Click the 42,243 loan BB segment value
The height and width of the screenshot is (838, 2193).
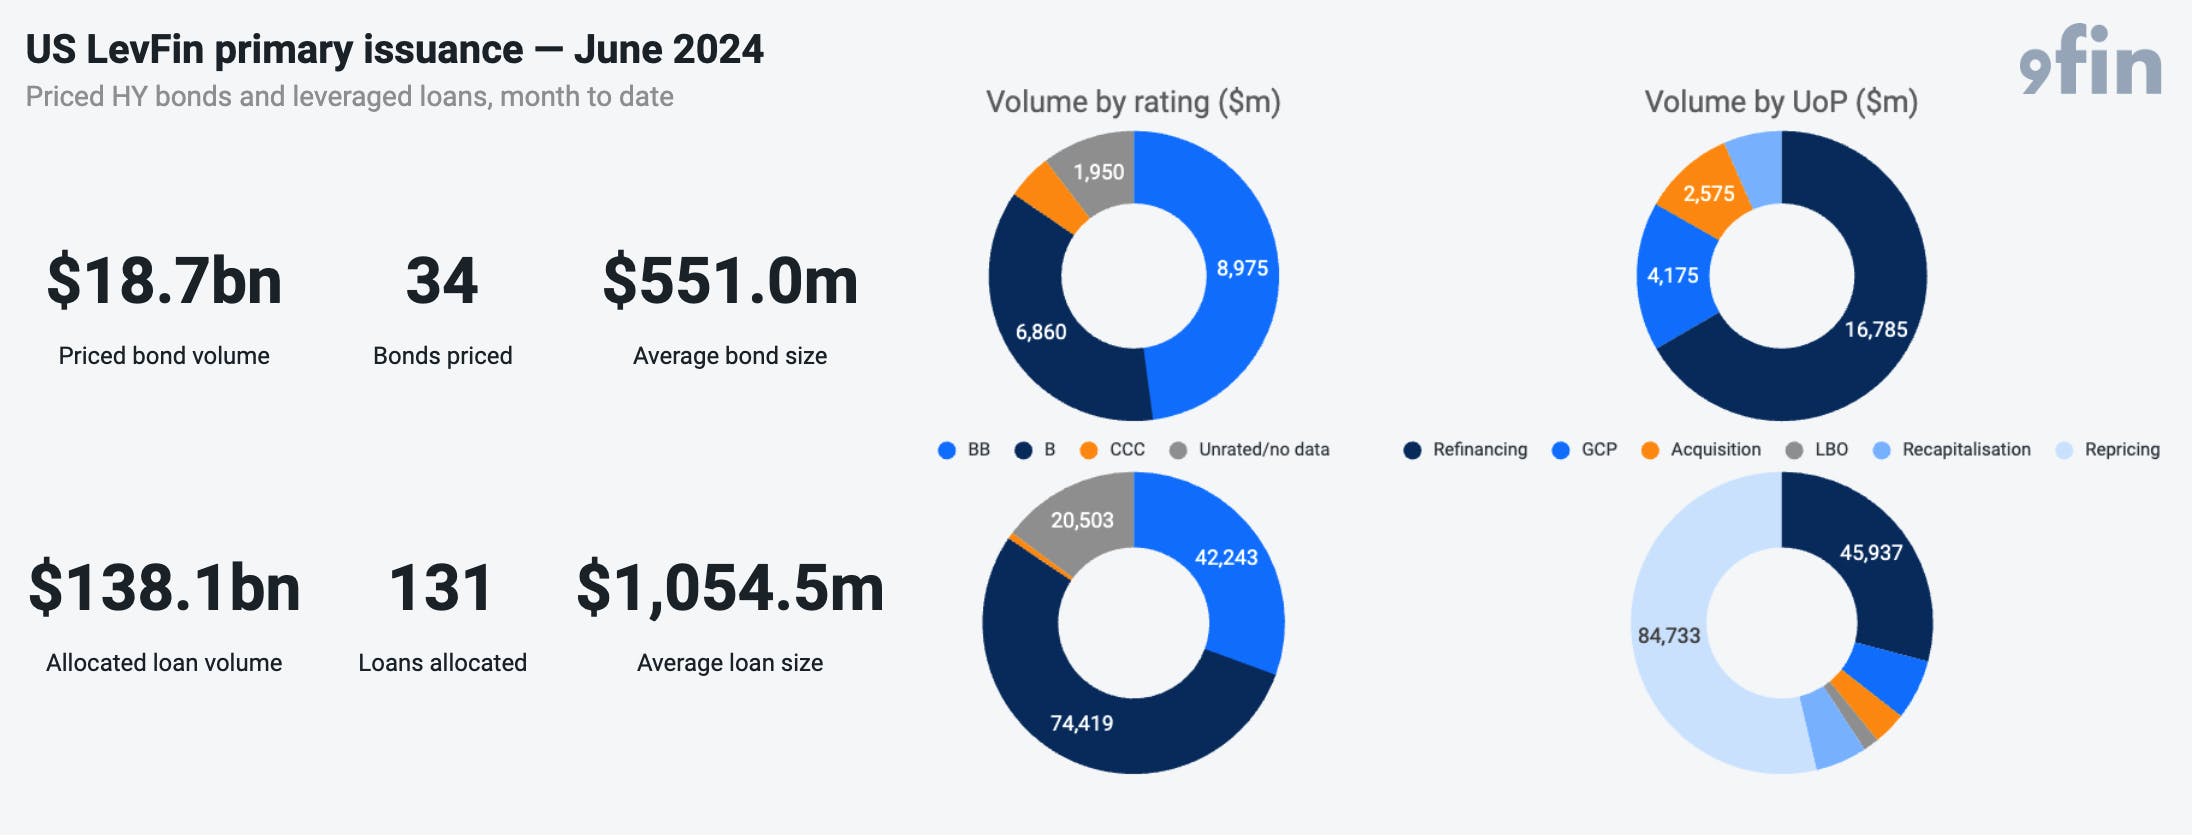coord(1226,558)
